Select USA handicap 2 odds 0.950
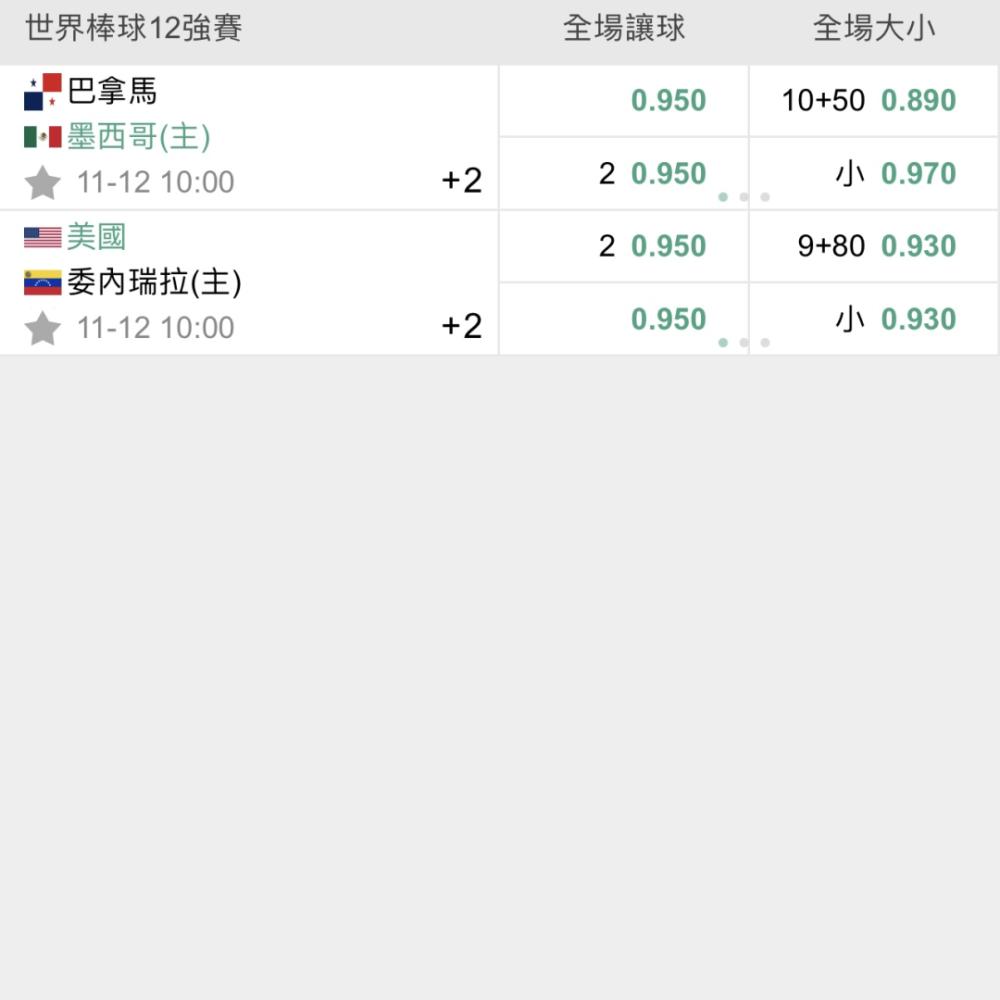The width and height of the screenshot is (1000, 1000). click(623, 246)
